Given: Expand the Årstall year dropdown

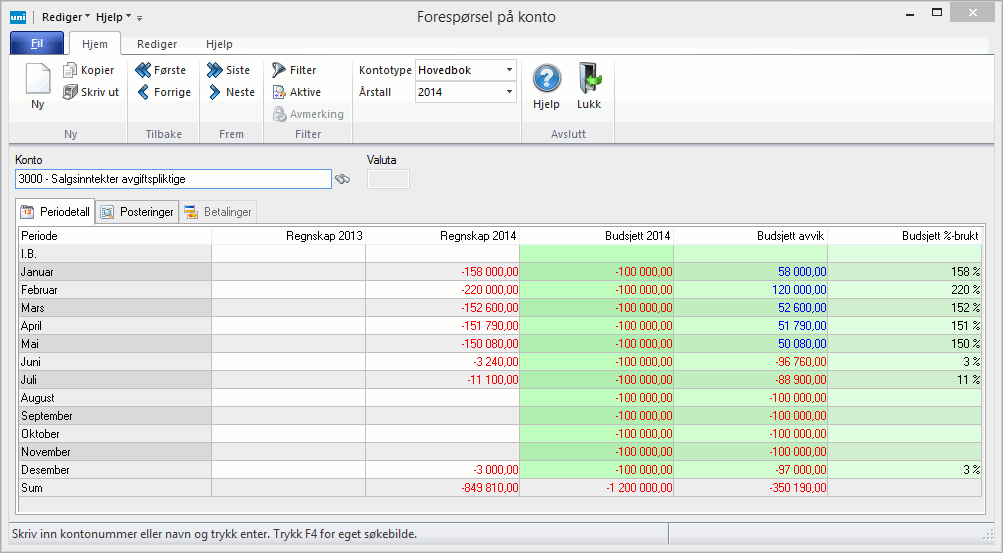Looking at the screenshot, I should coord(509,92).
